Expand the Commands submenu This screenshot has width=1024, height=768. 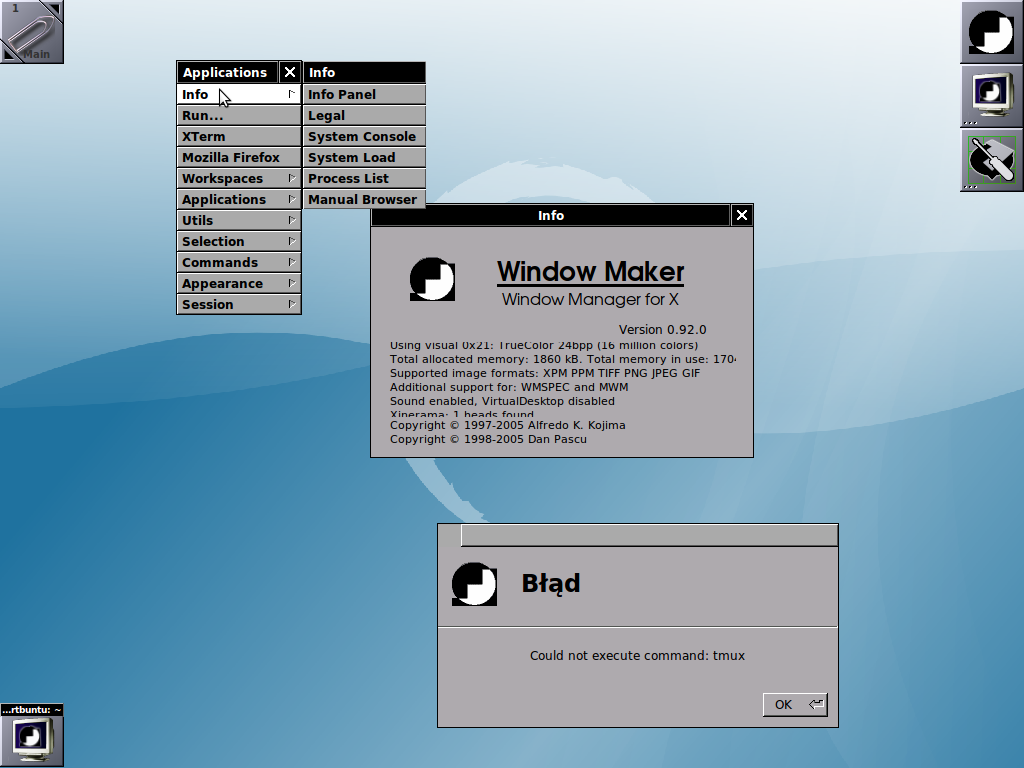click(x=238, y=262)
